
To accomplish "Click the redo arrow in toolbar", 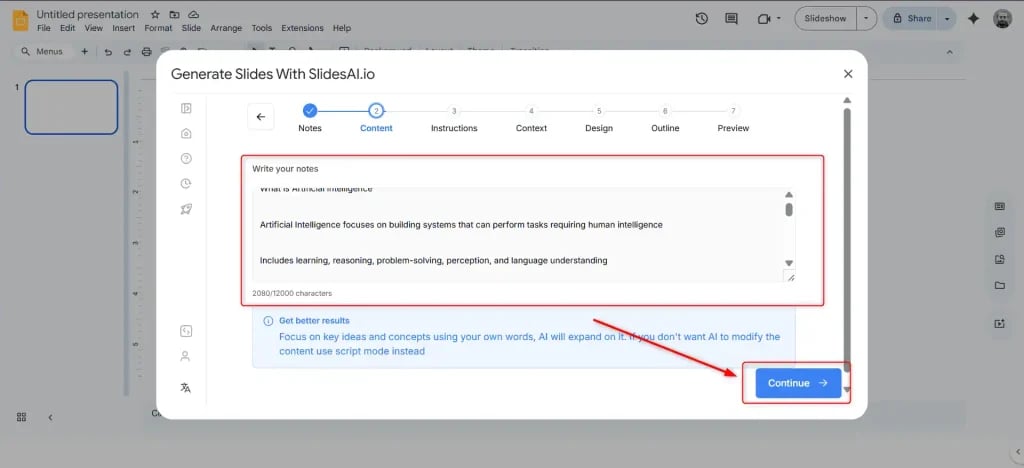I will pyautogui.click(x=127, y=52).
